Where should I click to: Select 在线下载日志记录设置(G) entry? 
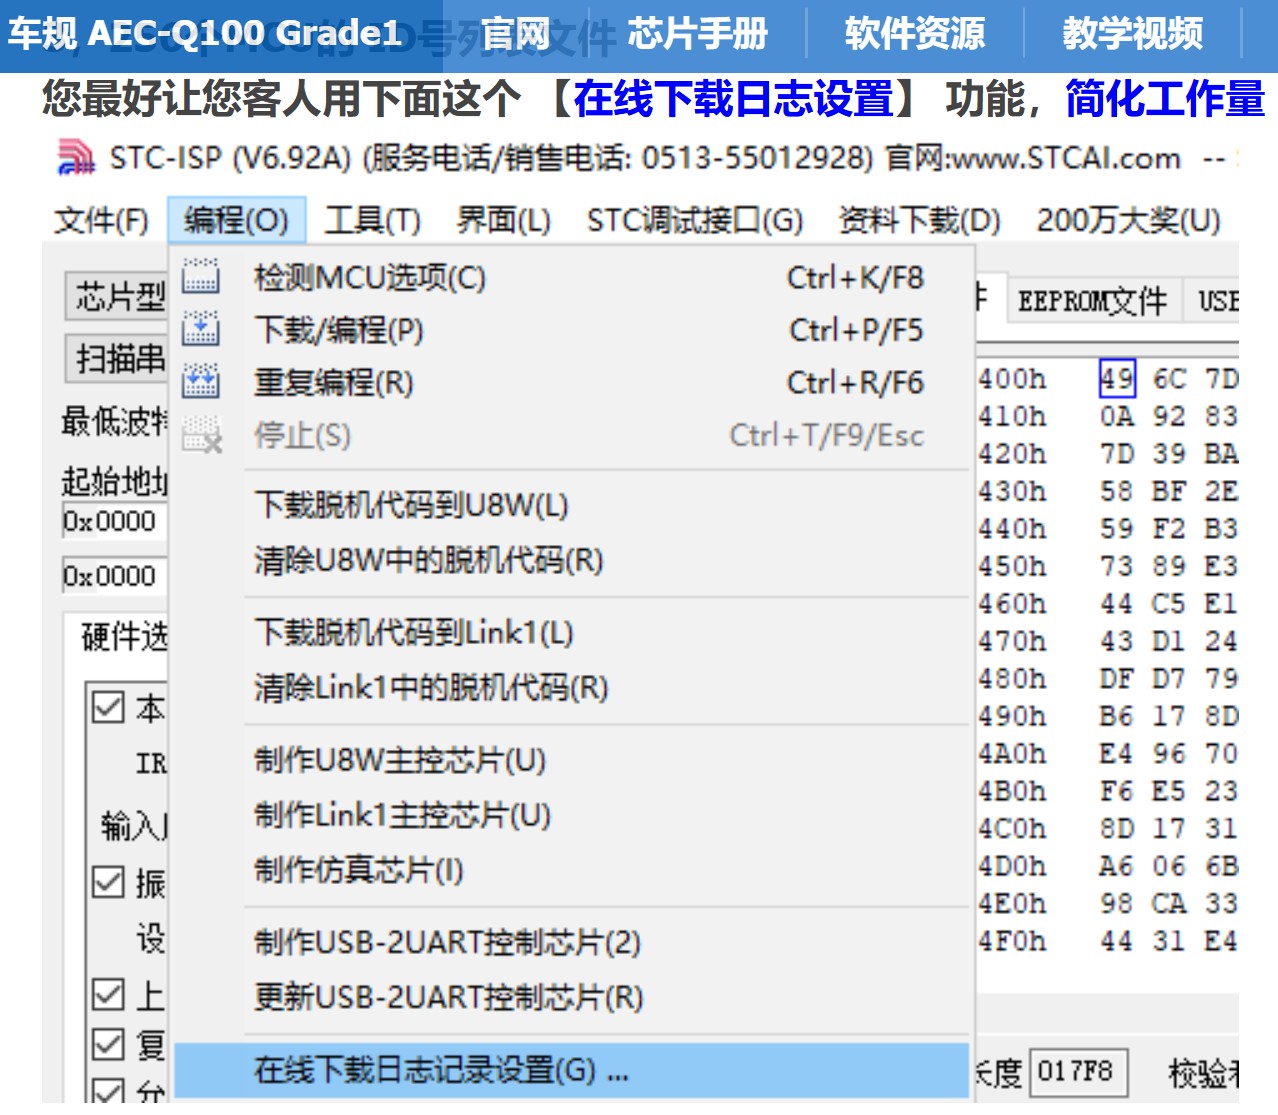pyautogui.click(x=571, y=1071)
